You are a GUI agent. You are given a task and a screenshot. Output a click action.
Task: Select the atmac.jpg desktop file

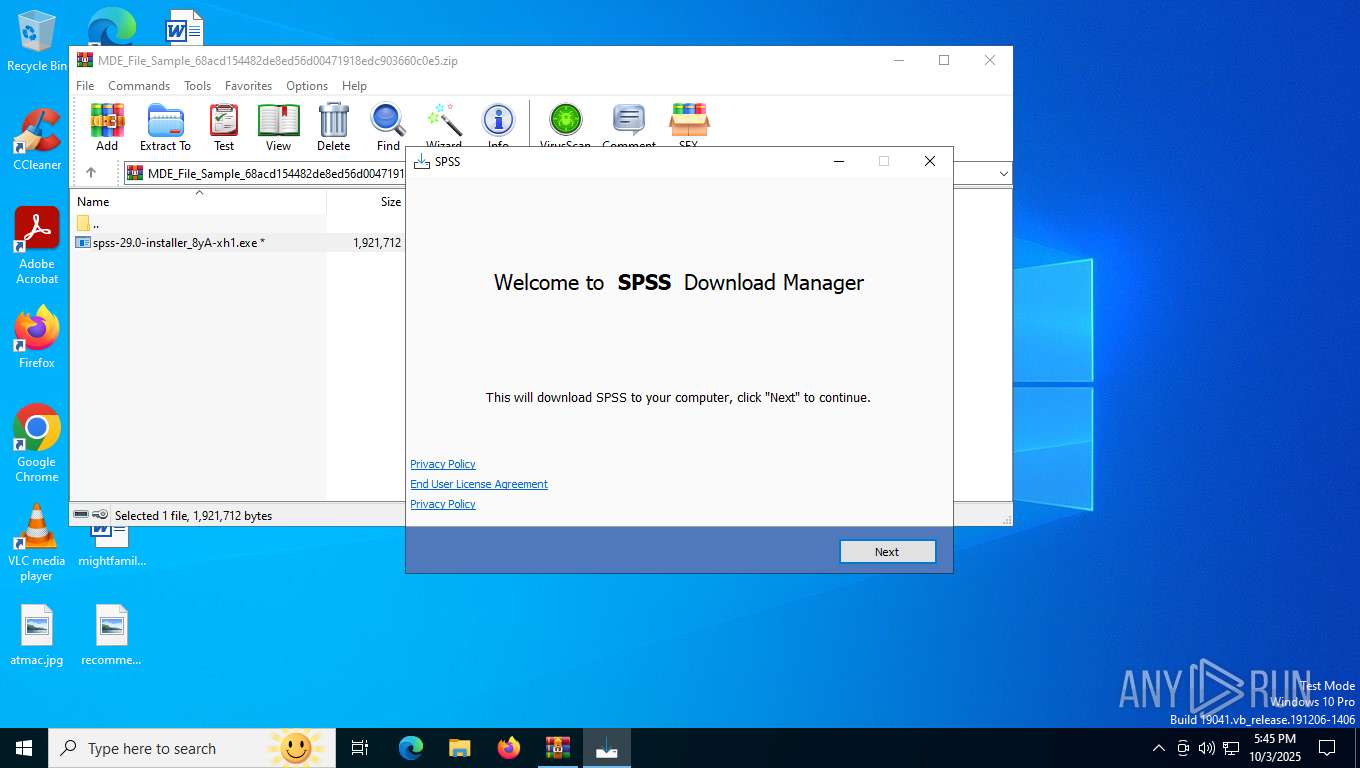[37, 635]
